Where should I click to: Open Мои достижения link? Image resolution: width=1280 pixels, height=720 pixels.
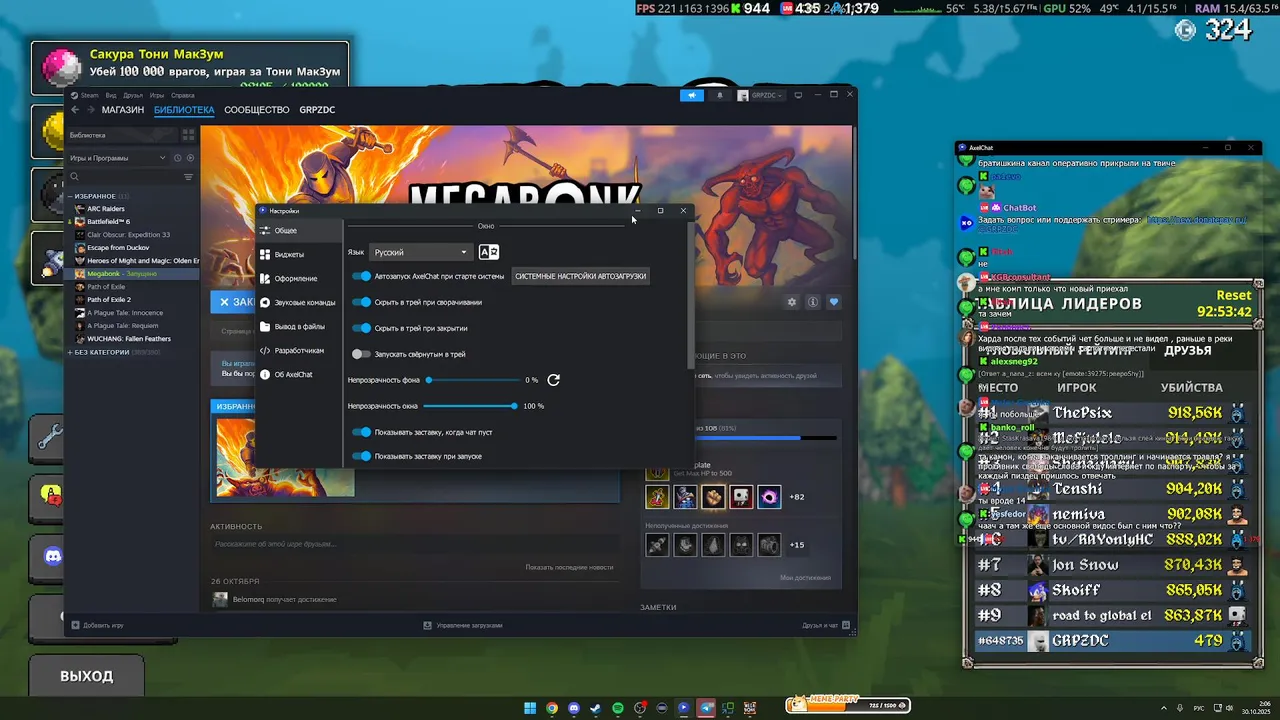[805, 577]
